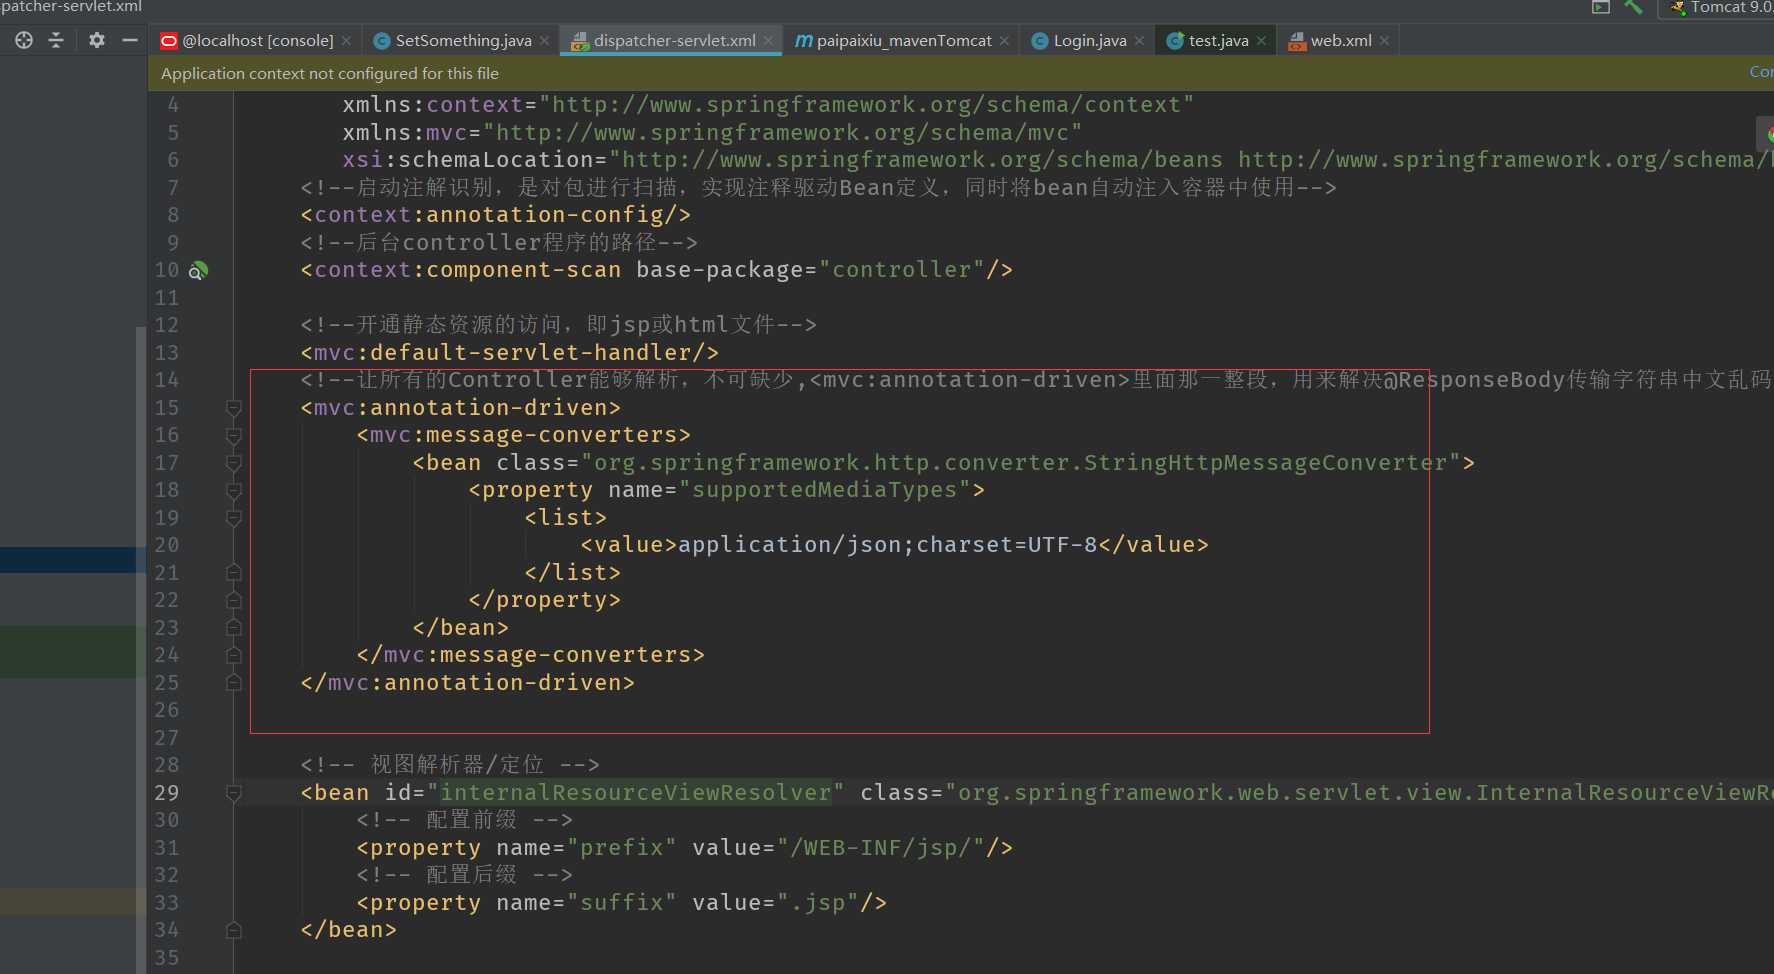Image resolution: width=1774 pixels, height=974 pixels.
Task: Click the supportedMediaTypes property name on line 18
Action: coord(825,490)
